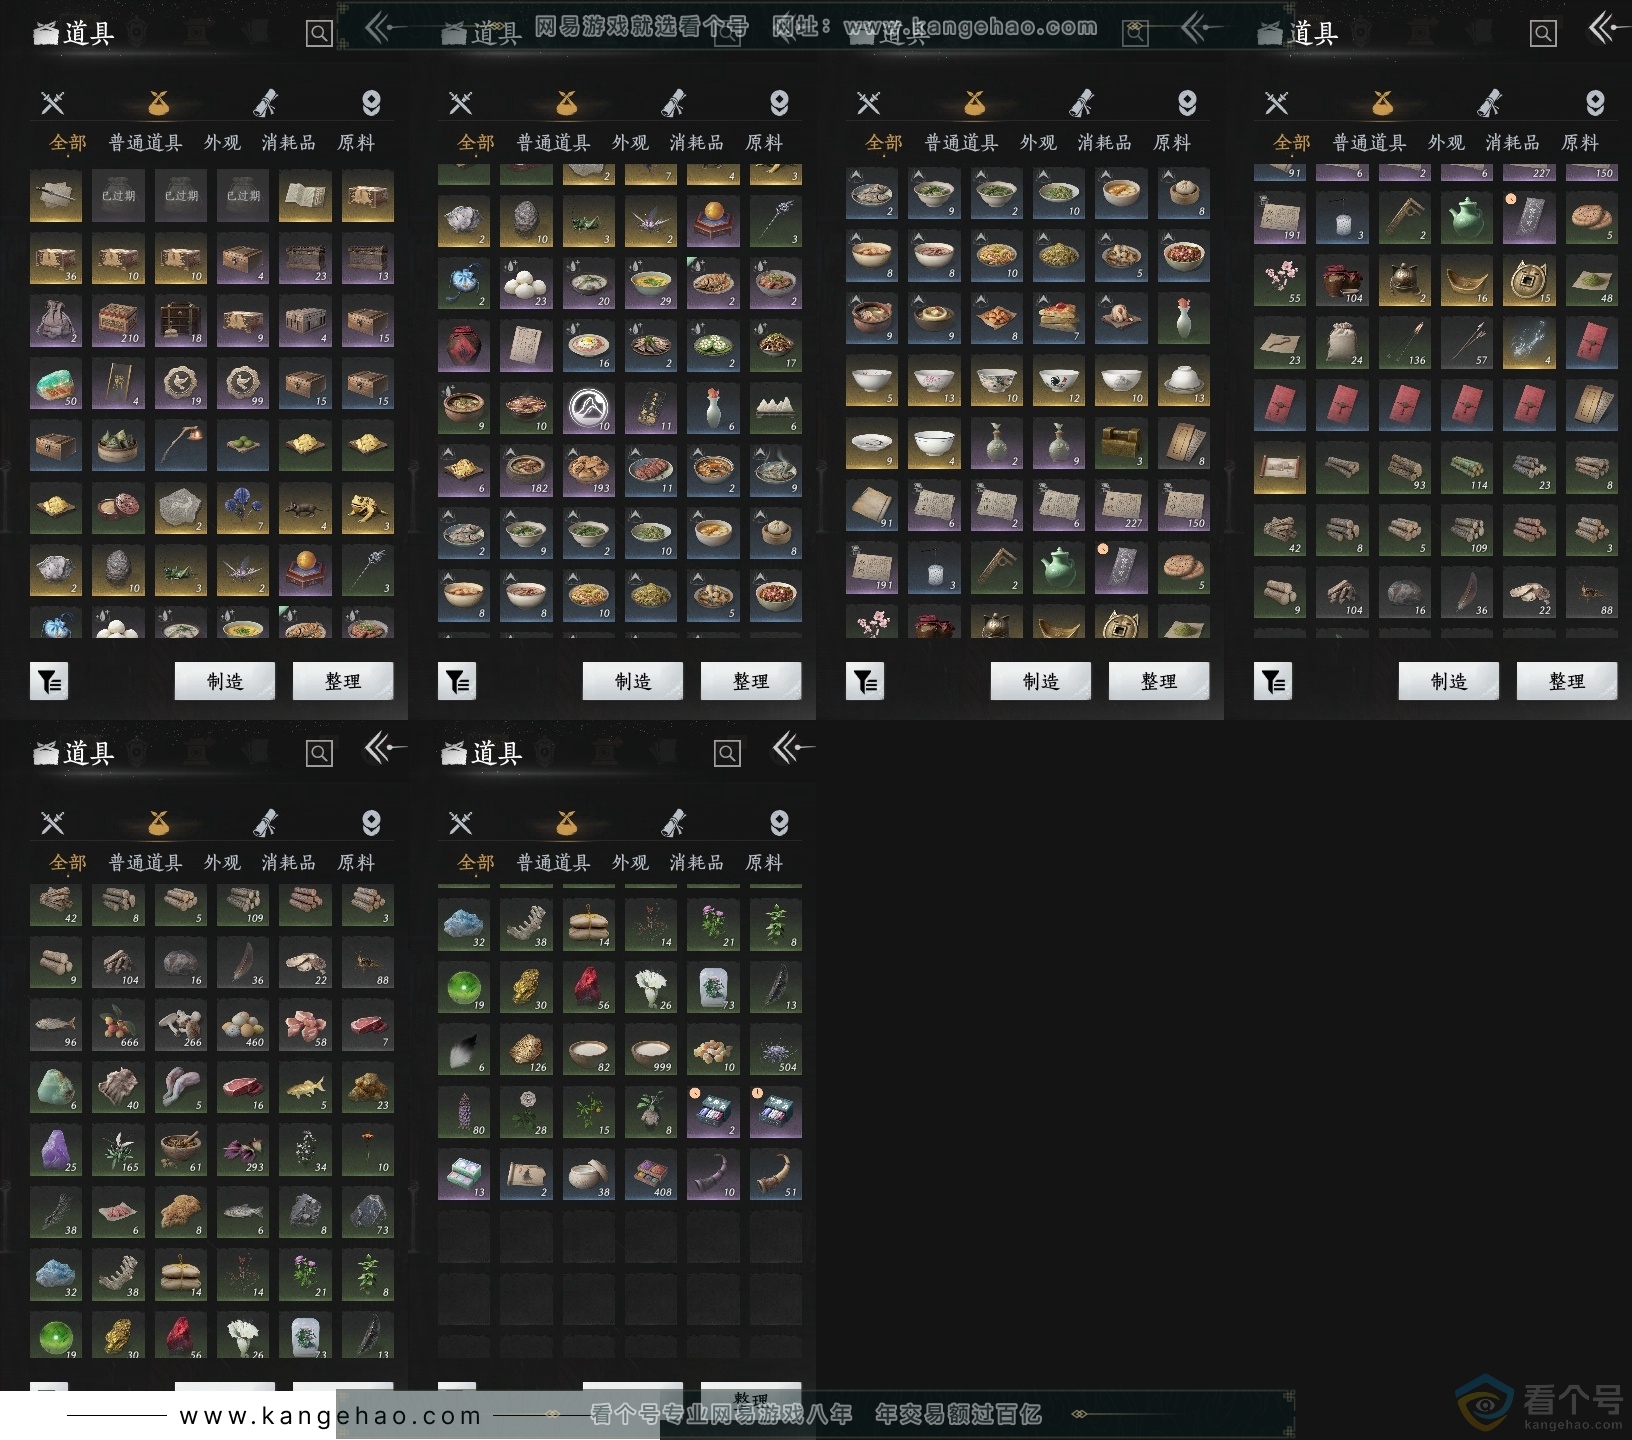Click 制造 button in third top panel

click(x=1041, y=681)
